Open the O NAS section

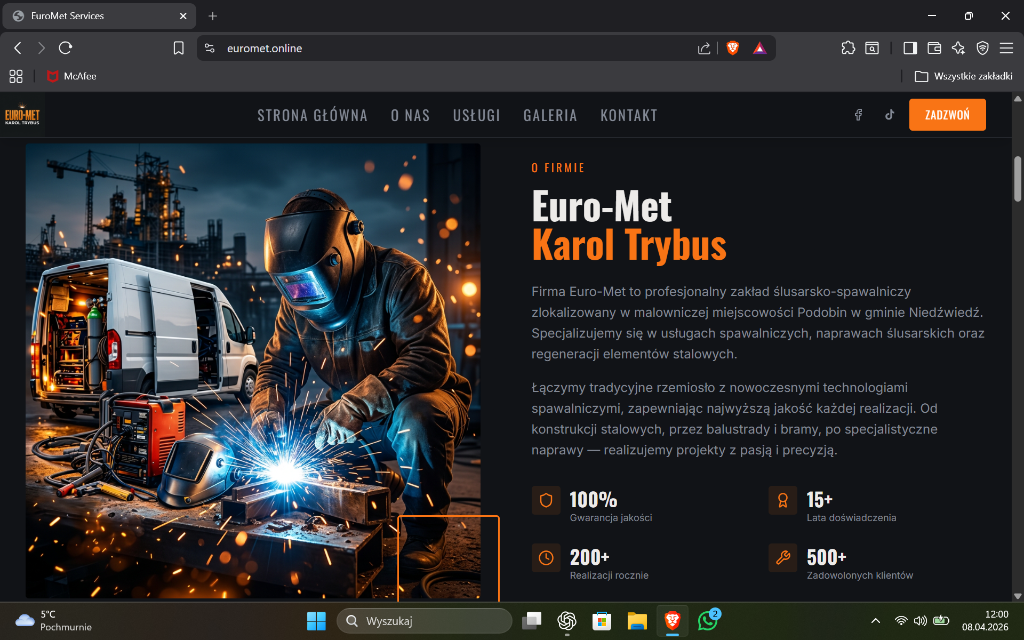click(x=410, y=116)
